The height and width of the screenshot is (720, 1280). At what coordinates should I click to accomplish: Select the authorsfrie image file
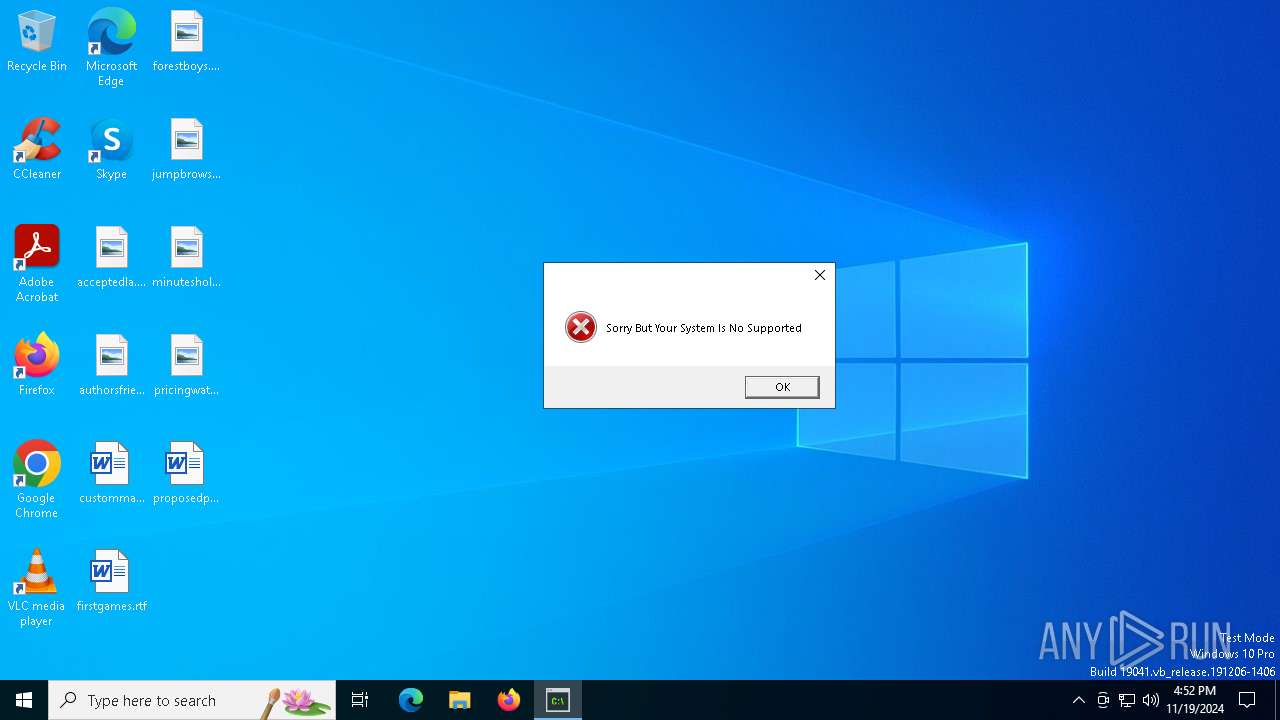[x=111, y=365]
